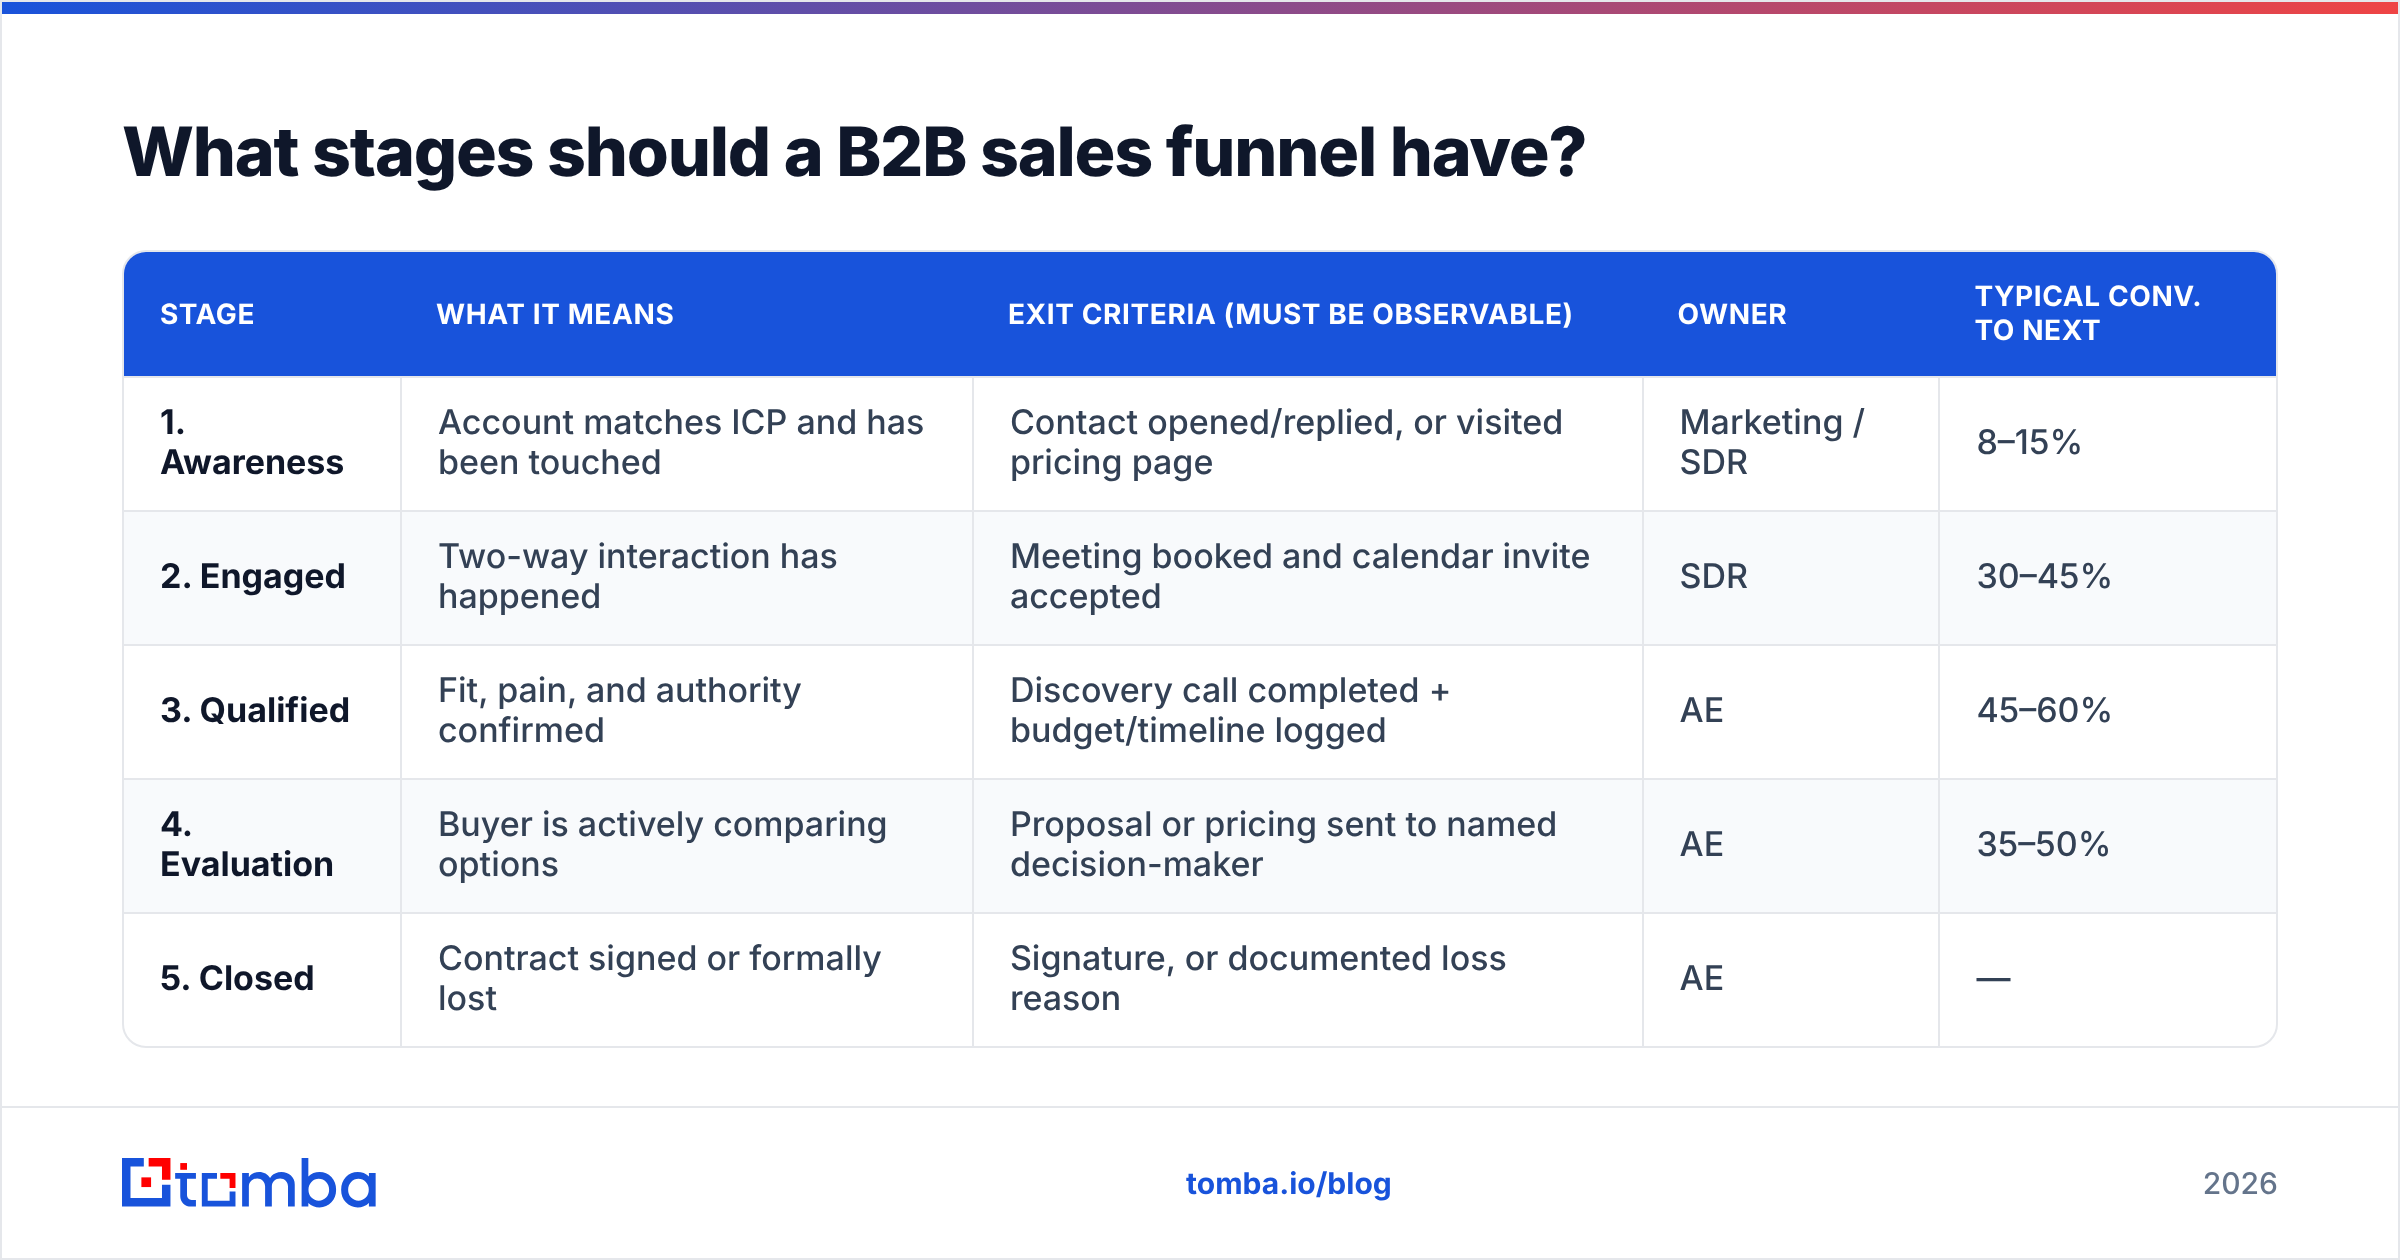Click the heading 'What stages should a B2B sales funnel have?'
Screen dimensions: 2400x1260
pos(854,152)
